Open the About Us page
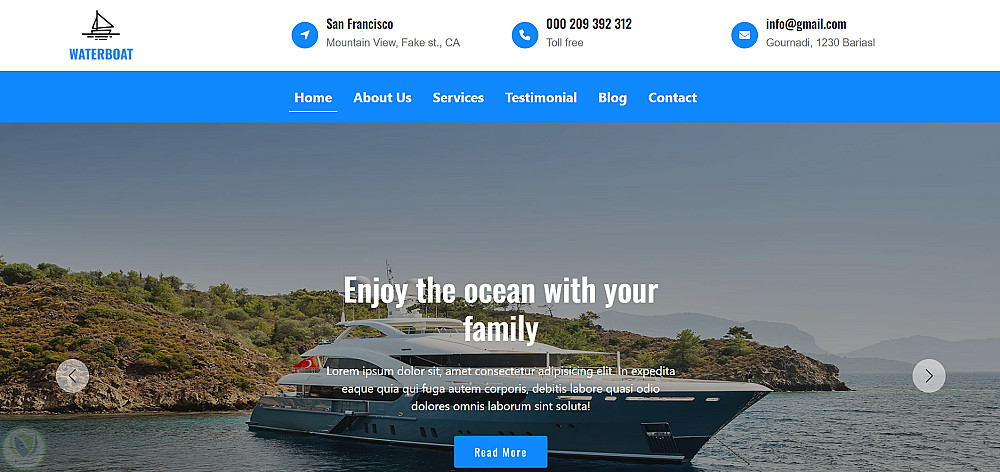This screenshot has height=472, width=1000. click(x=383, y=98)
